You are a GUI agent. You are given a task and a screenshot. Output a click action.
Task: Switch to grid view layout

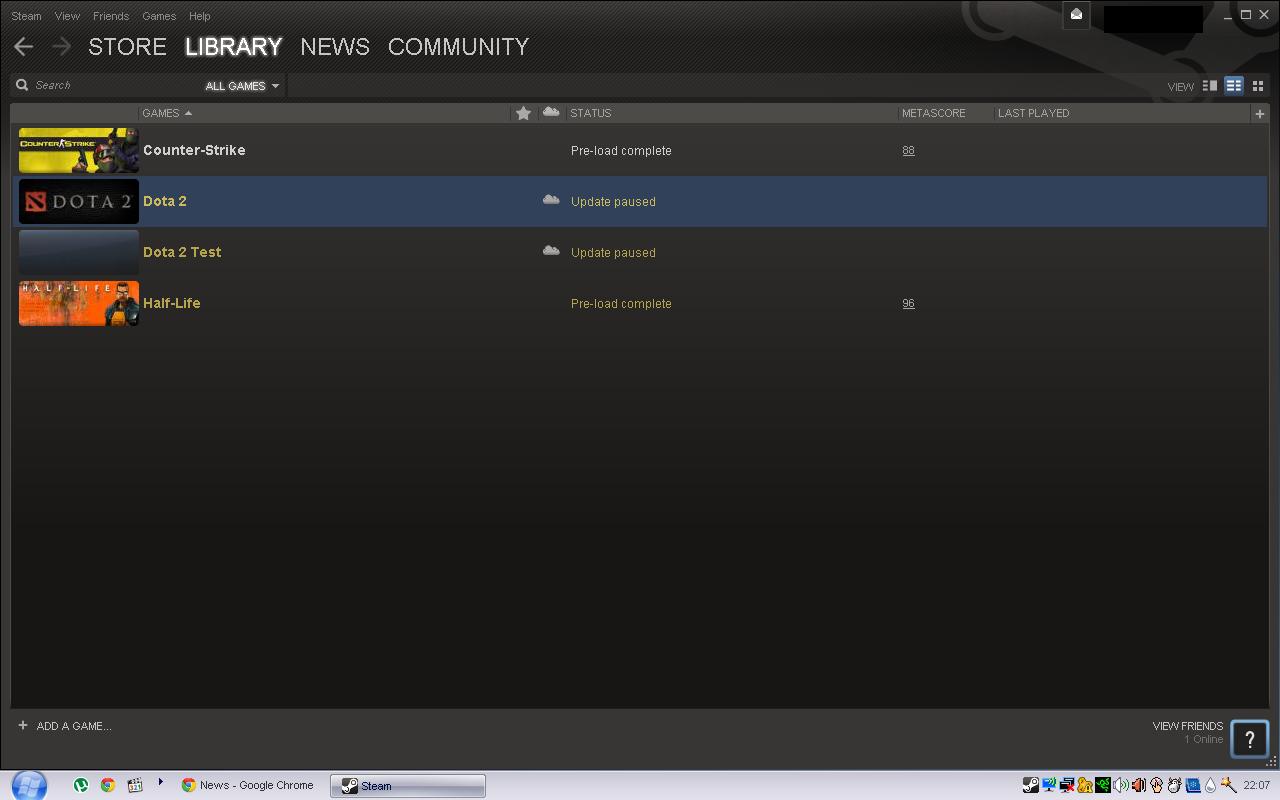[x=1258, y=86]
